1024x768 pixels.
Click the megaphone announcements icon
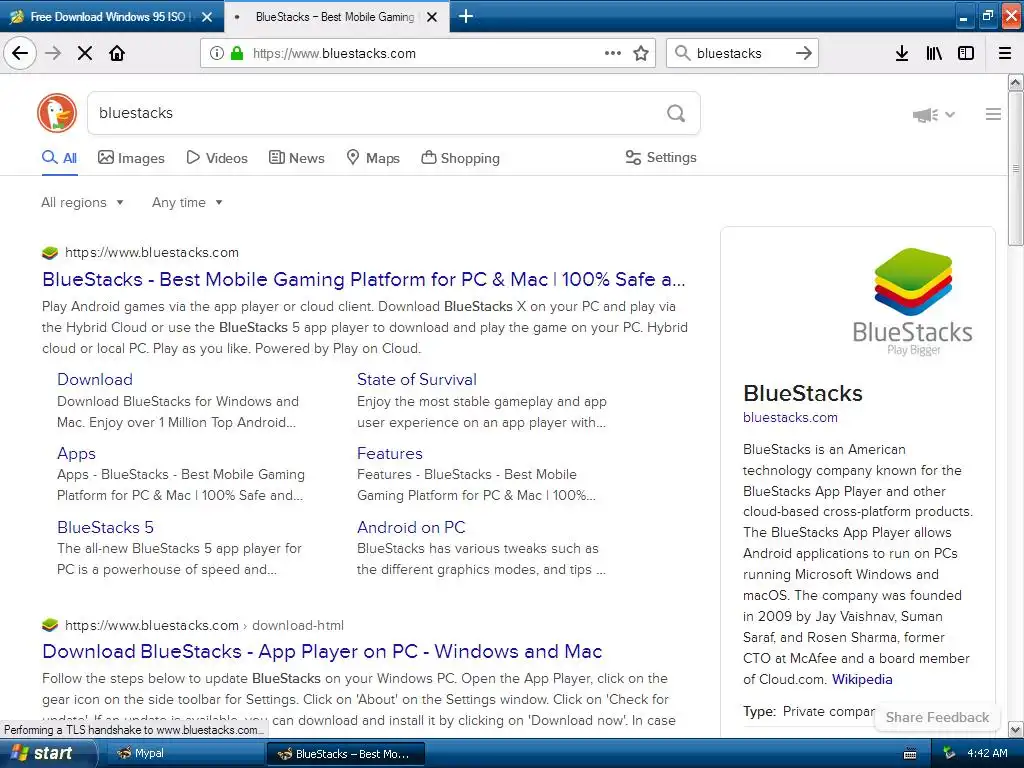[x=925, y=115]
